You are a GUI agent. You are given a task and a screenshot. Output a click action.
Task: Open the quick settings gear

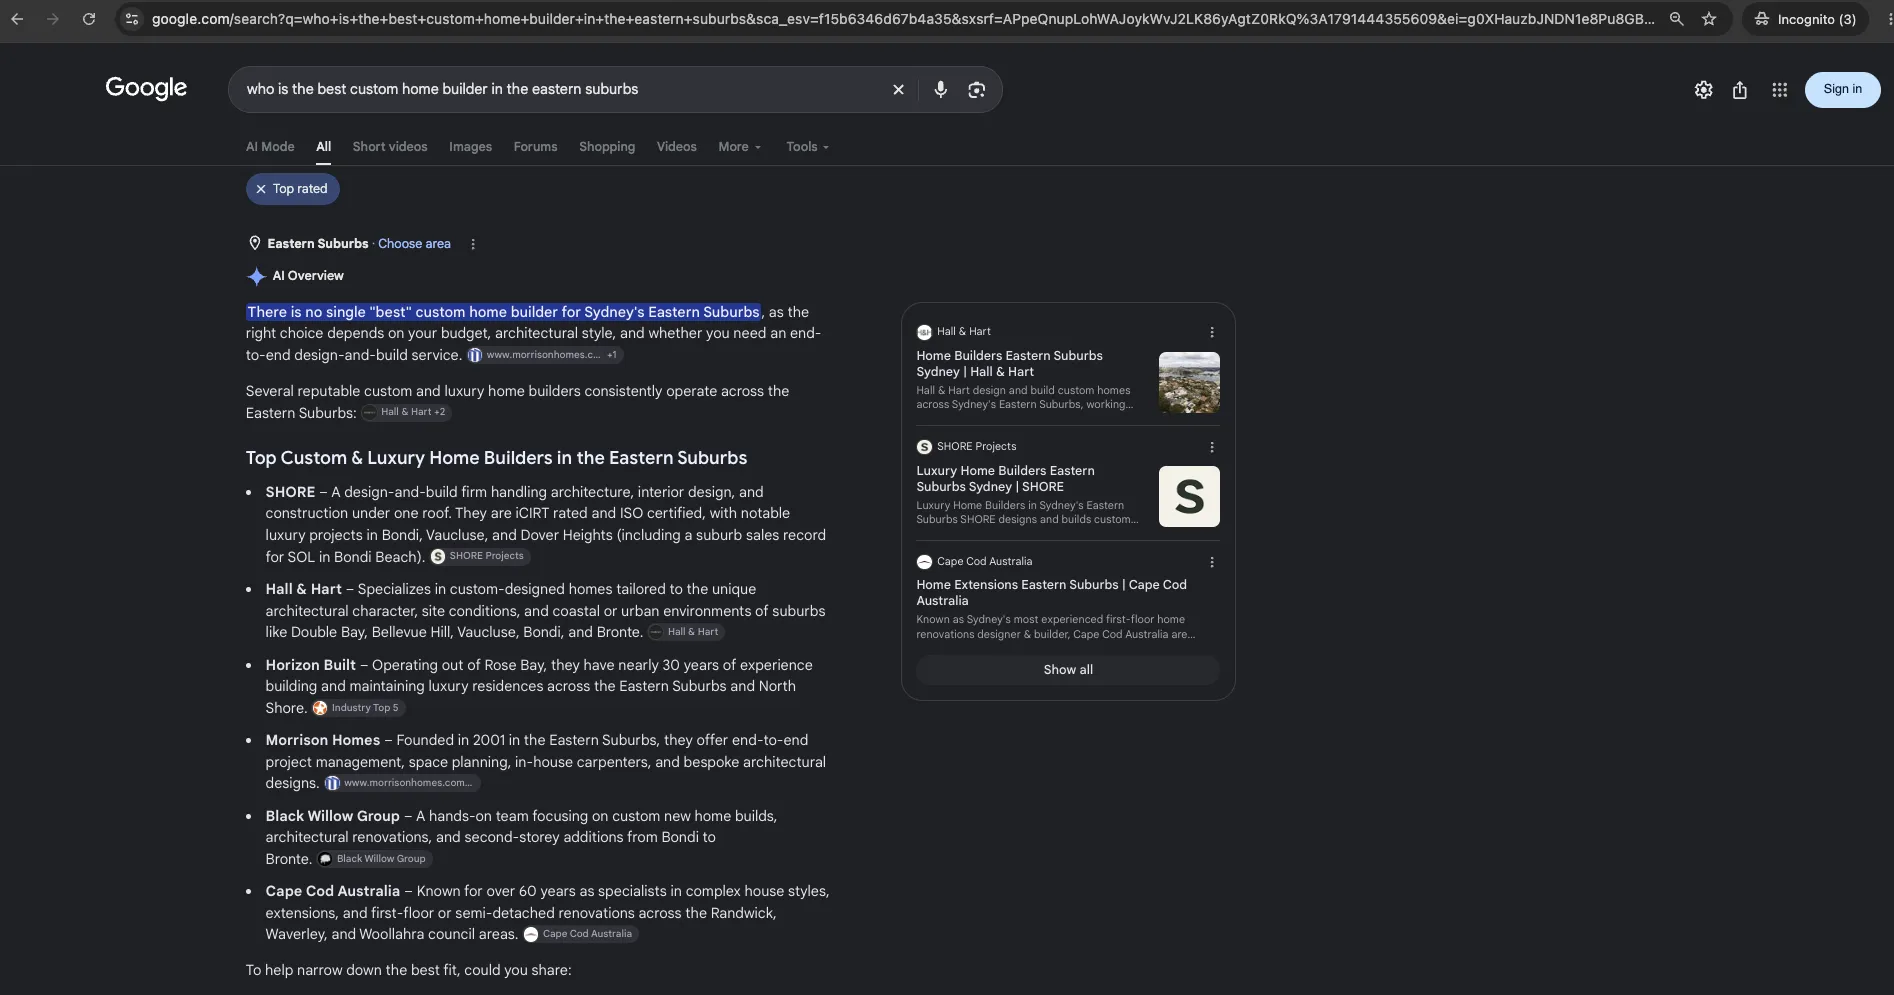(x=1704, y=90)
